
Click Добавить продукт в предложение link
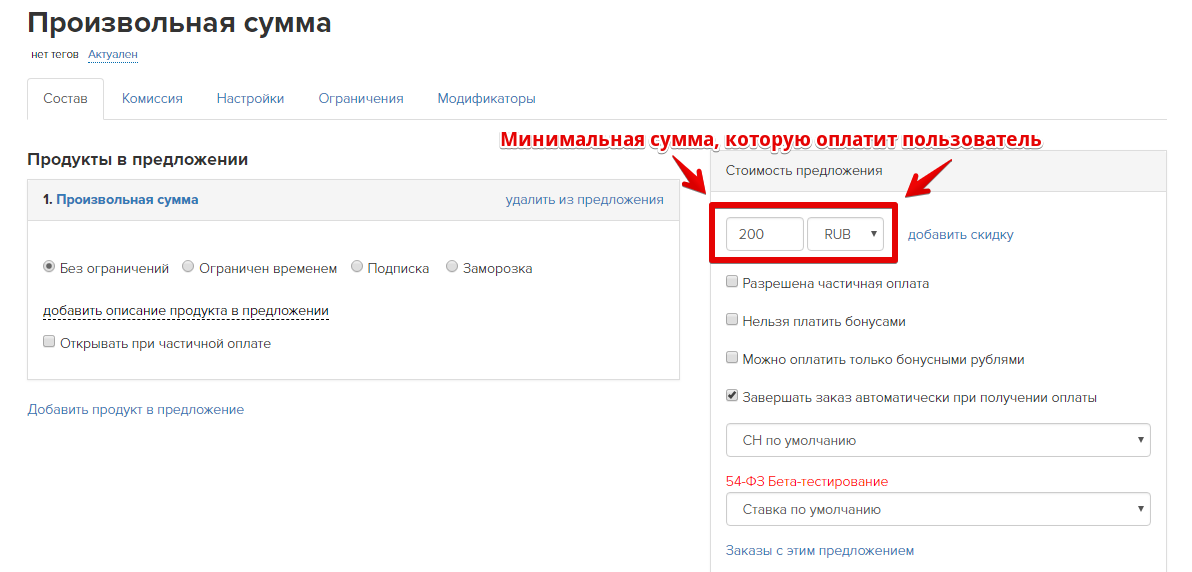point(136,409)
